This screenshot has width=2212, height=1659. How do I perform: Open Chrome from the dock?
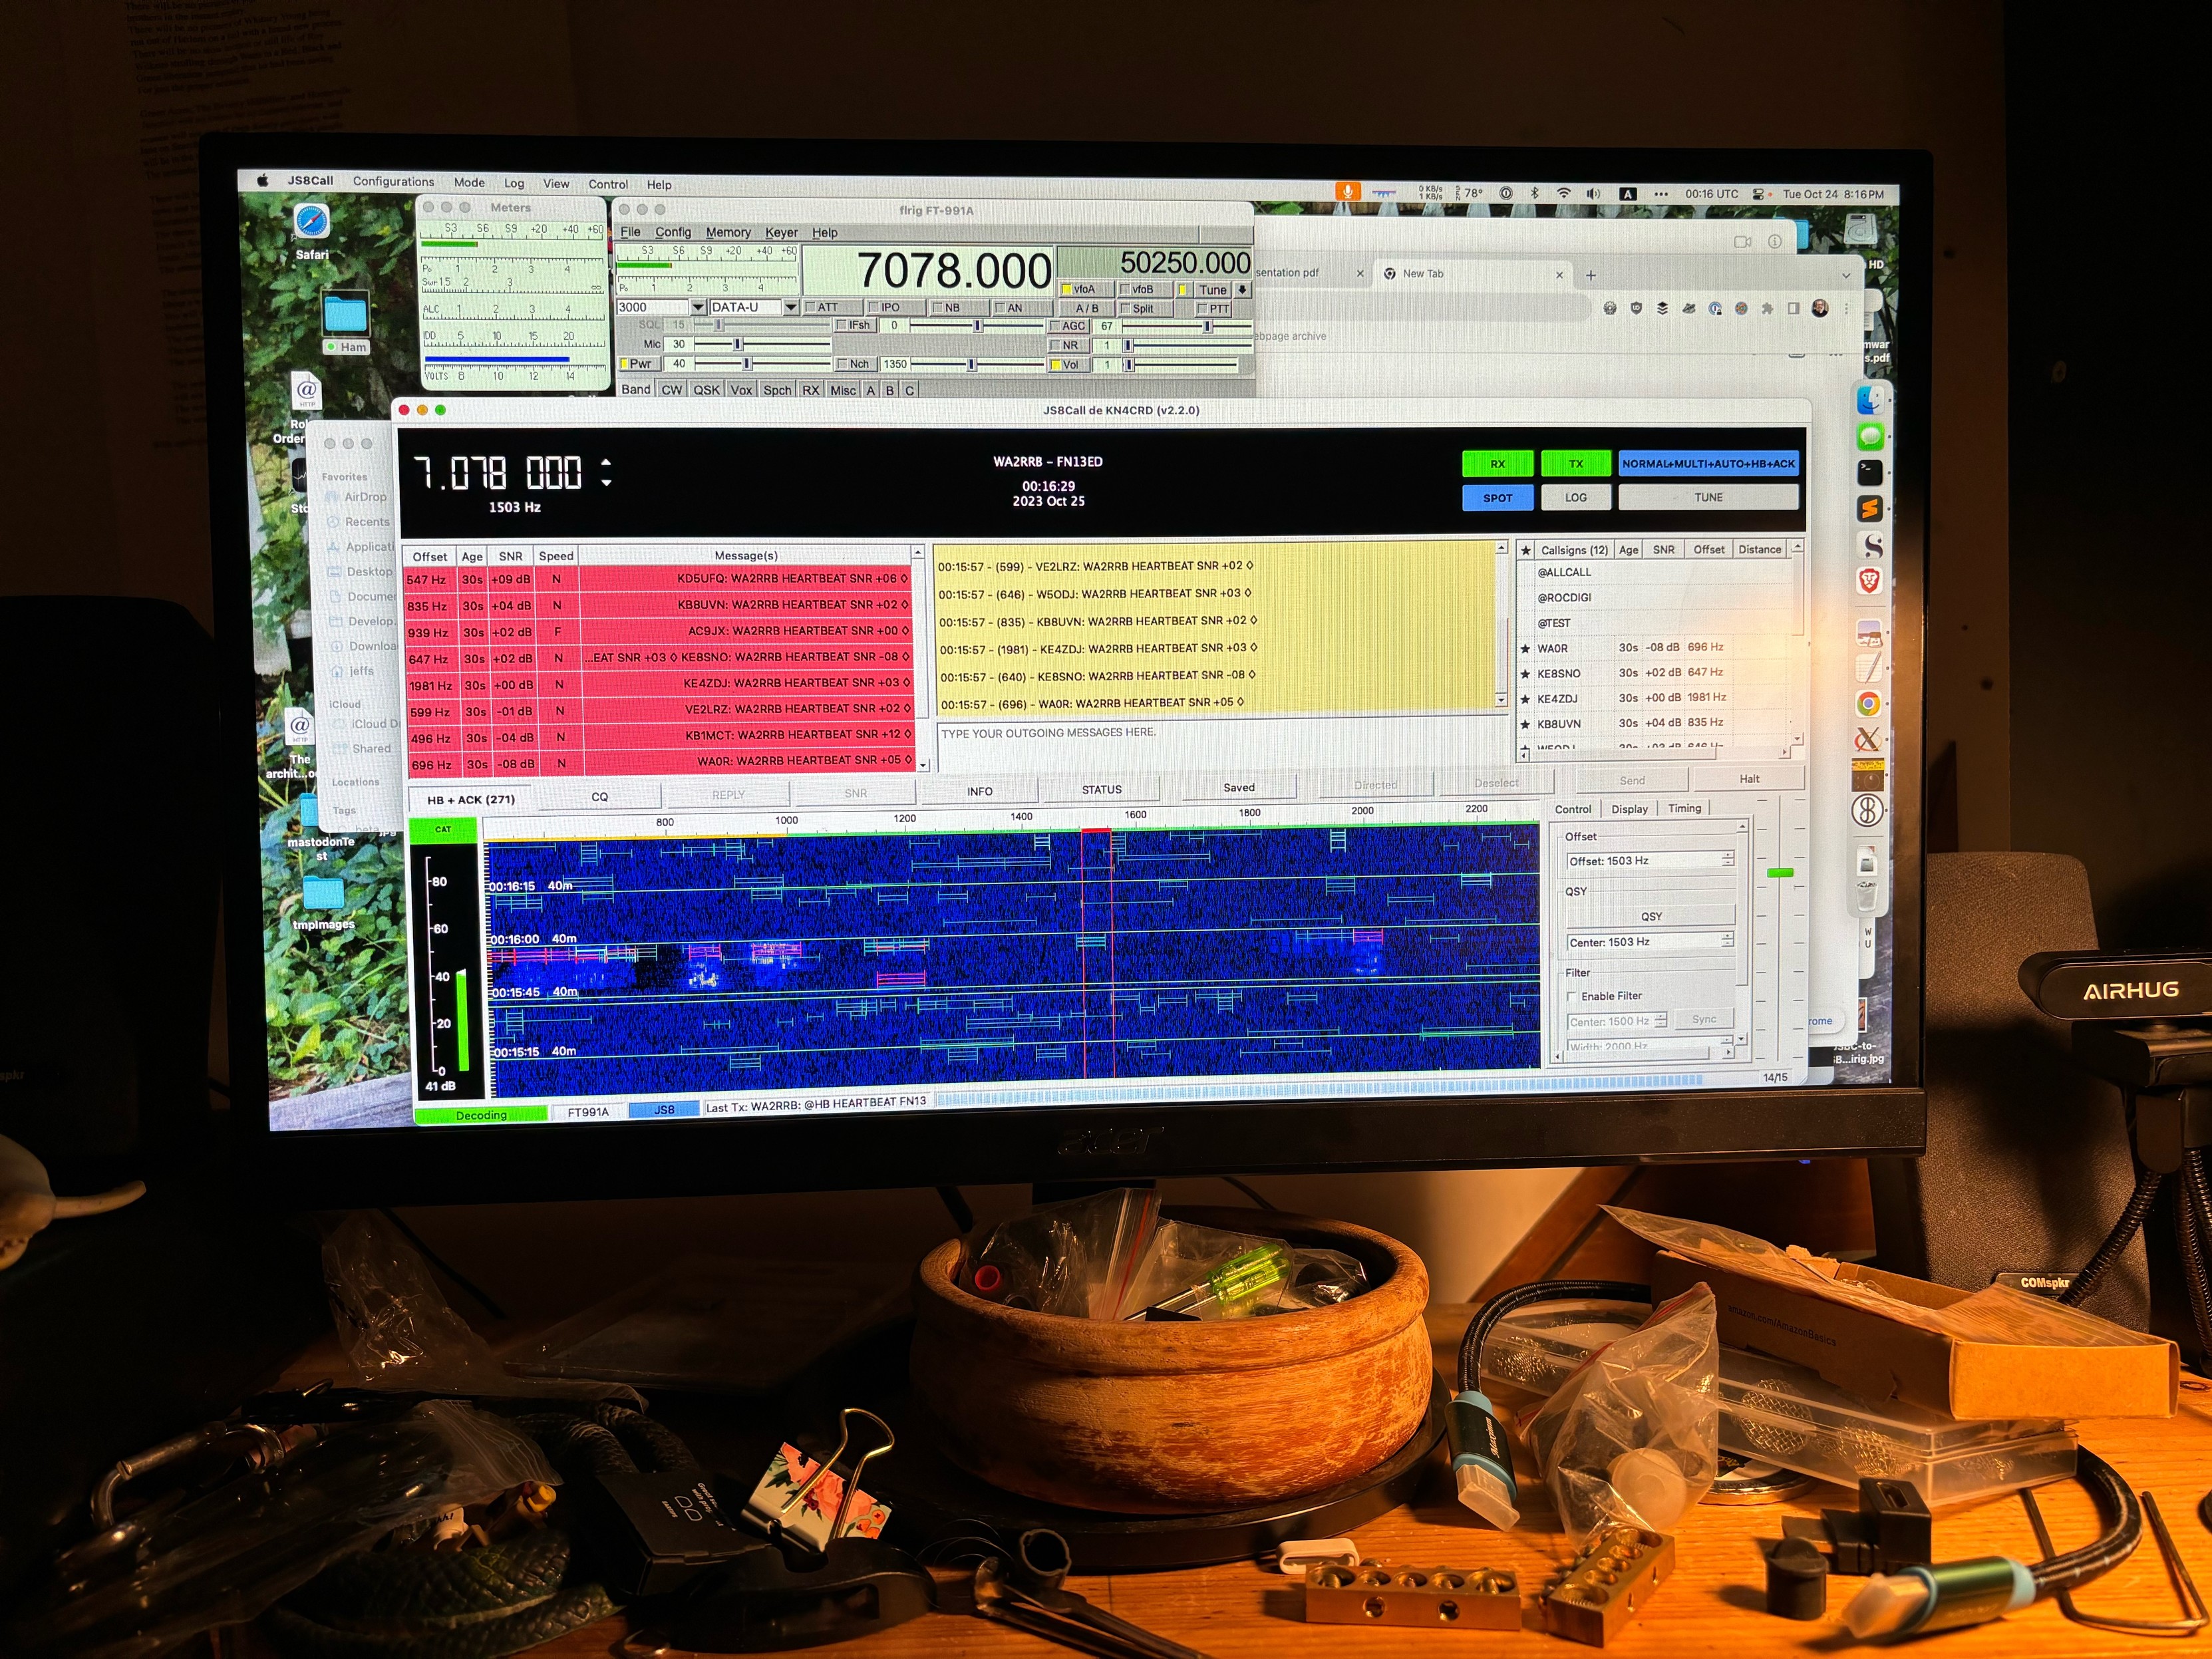1868,704
